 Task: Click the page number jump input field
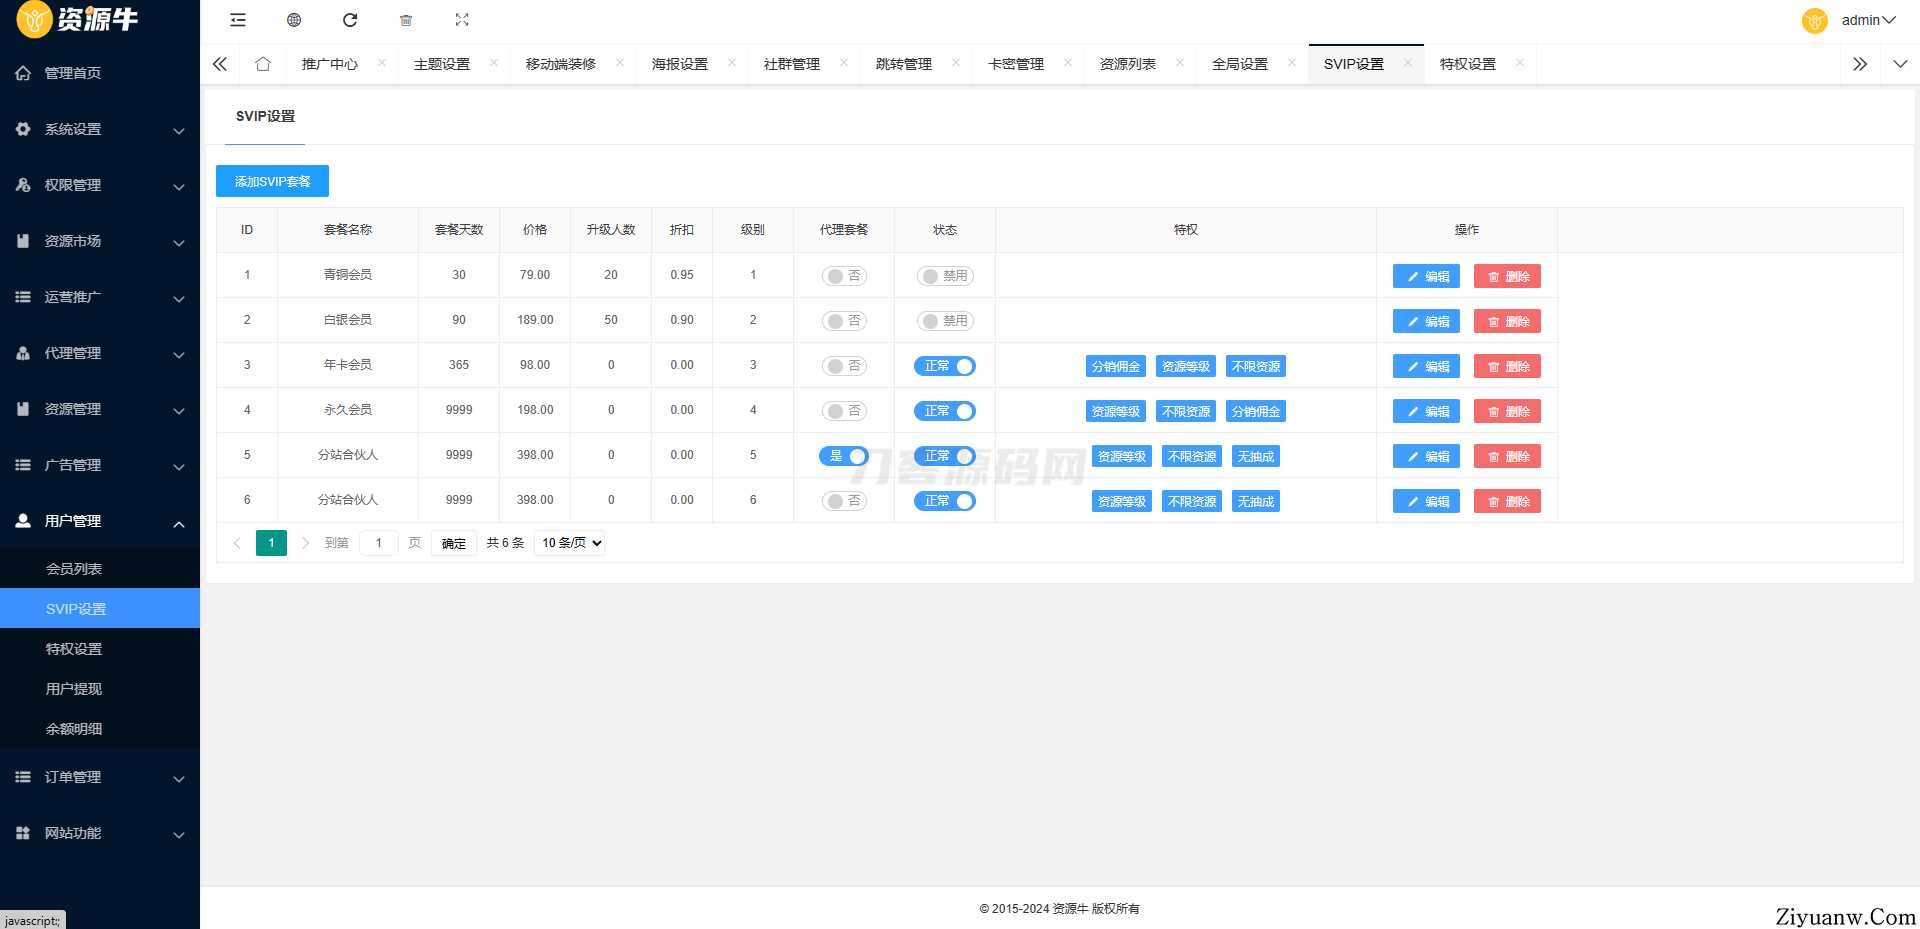click(x=379, y=543)
